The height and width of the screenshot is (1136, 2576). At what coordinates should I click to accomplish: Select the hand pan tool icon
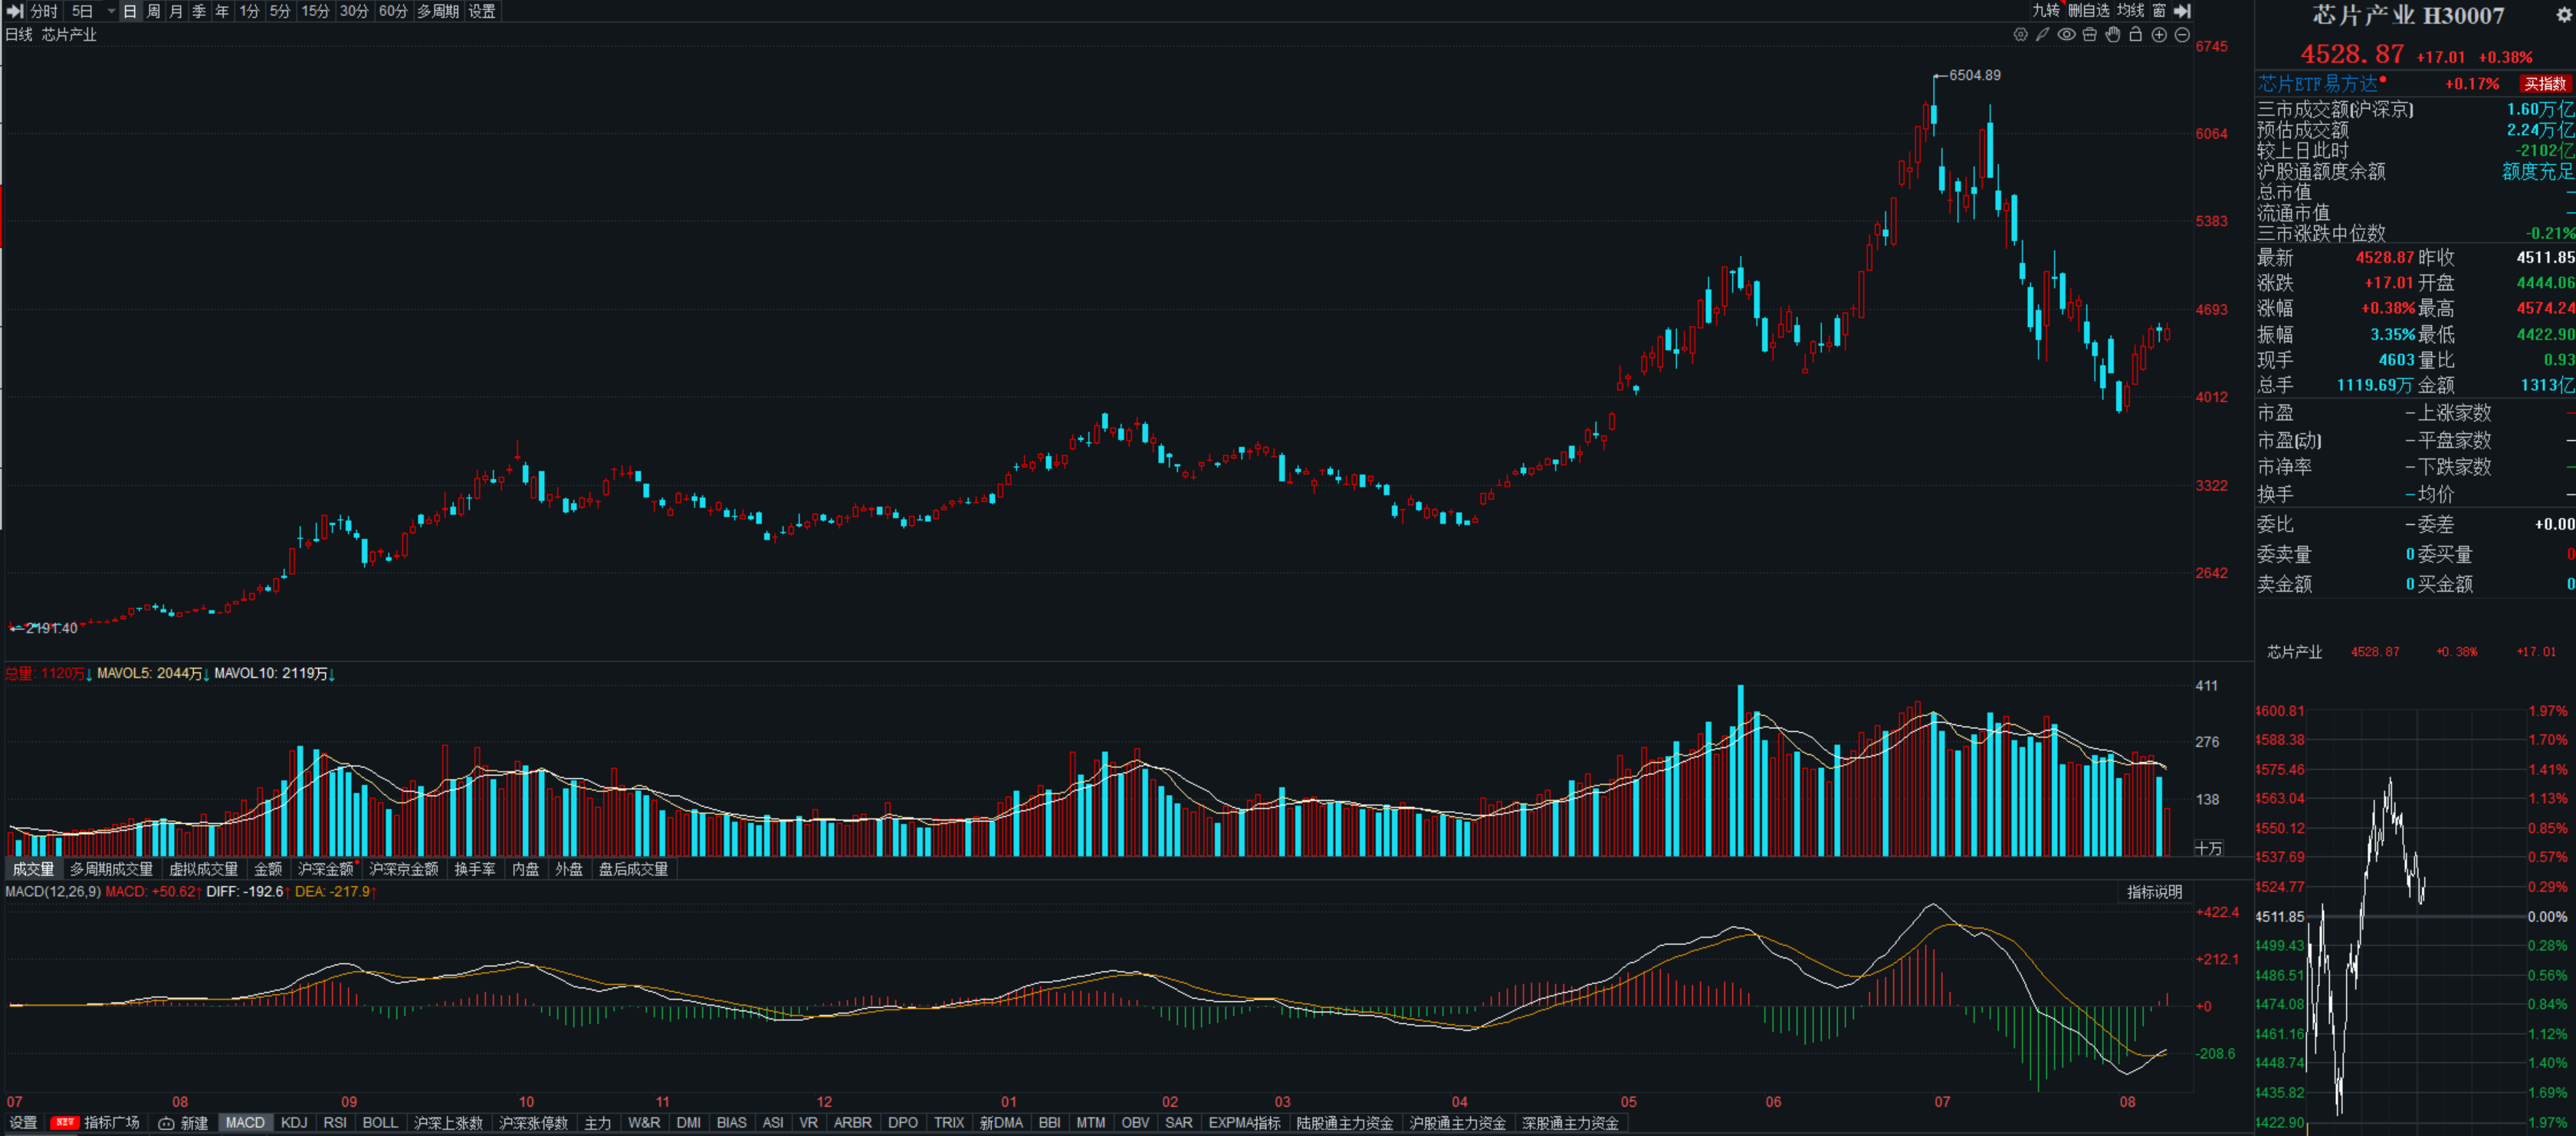tap(2113, 35)
